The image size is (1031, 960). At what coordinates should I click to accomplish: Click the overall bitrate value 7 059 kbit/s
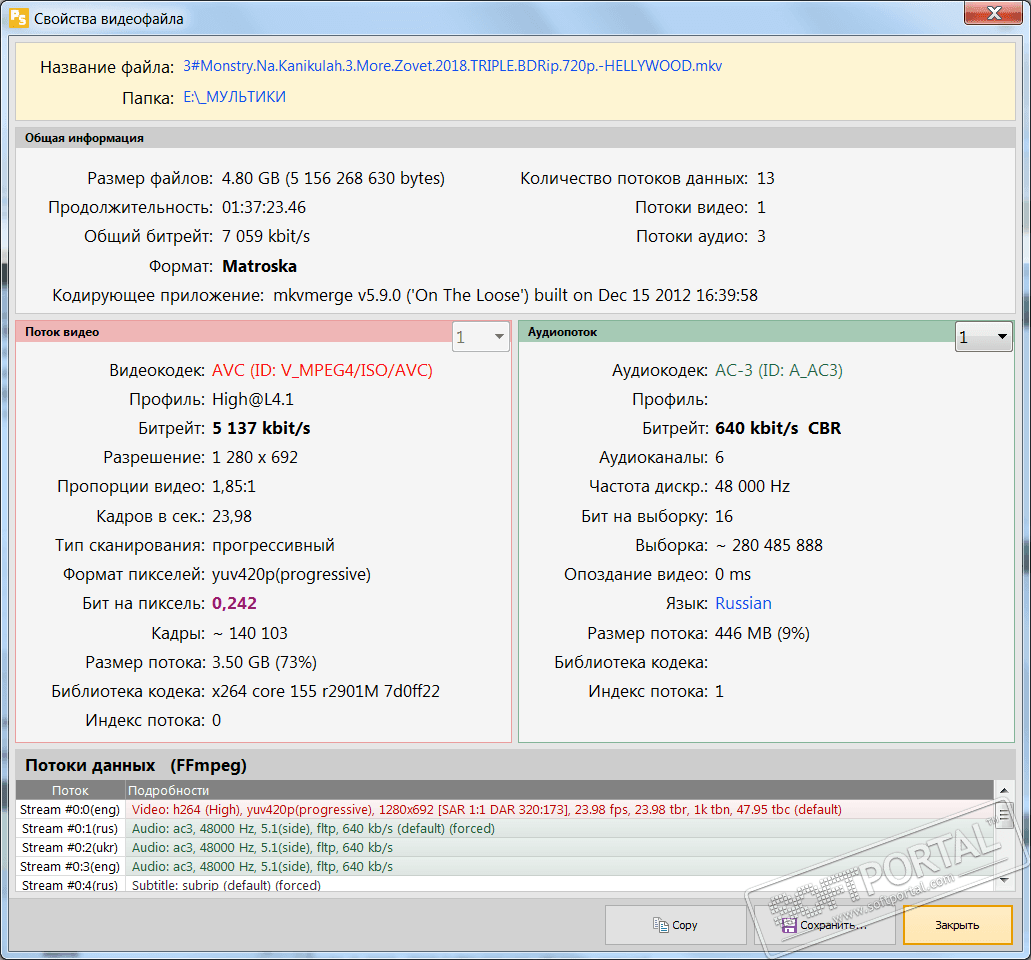[x=266, y=236]
